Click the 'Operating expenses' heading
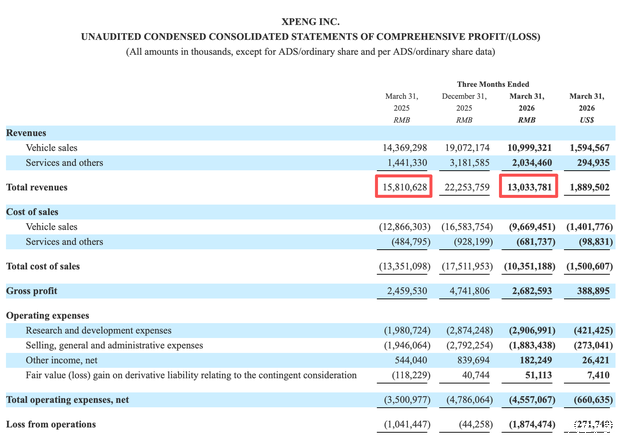Image resolution: width=620 pixels, height=439 pixels. click(47, 316)
